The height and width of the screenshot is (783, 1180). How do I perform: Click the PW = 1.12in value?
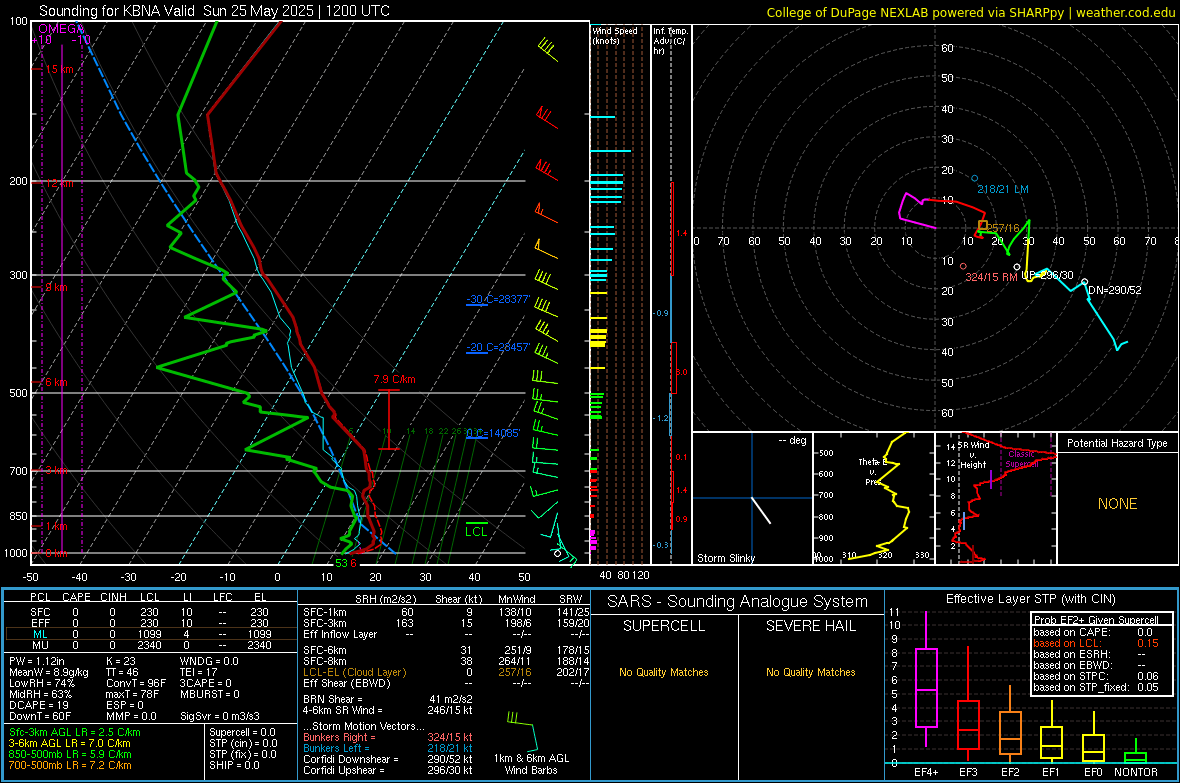click(38, 661)
